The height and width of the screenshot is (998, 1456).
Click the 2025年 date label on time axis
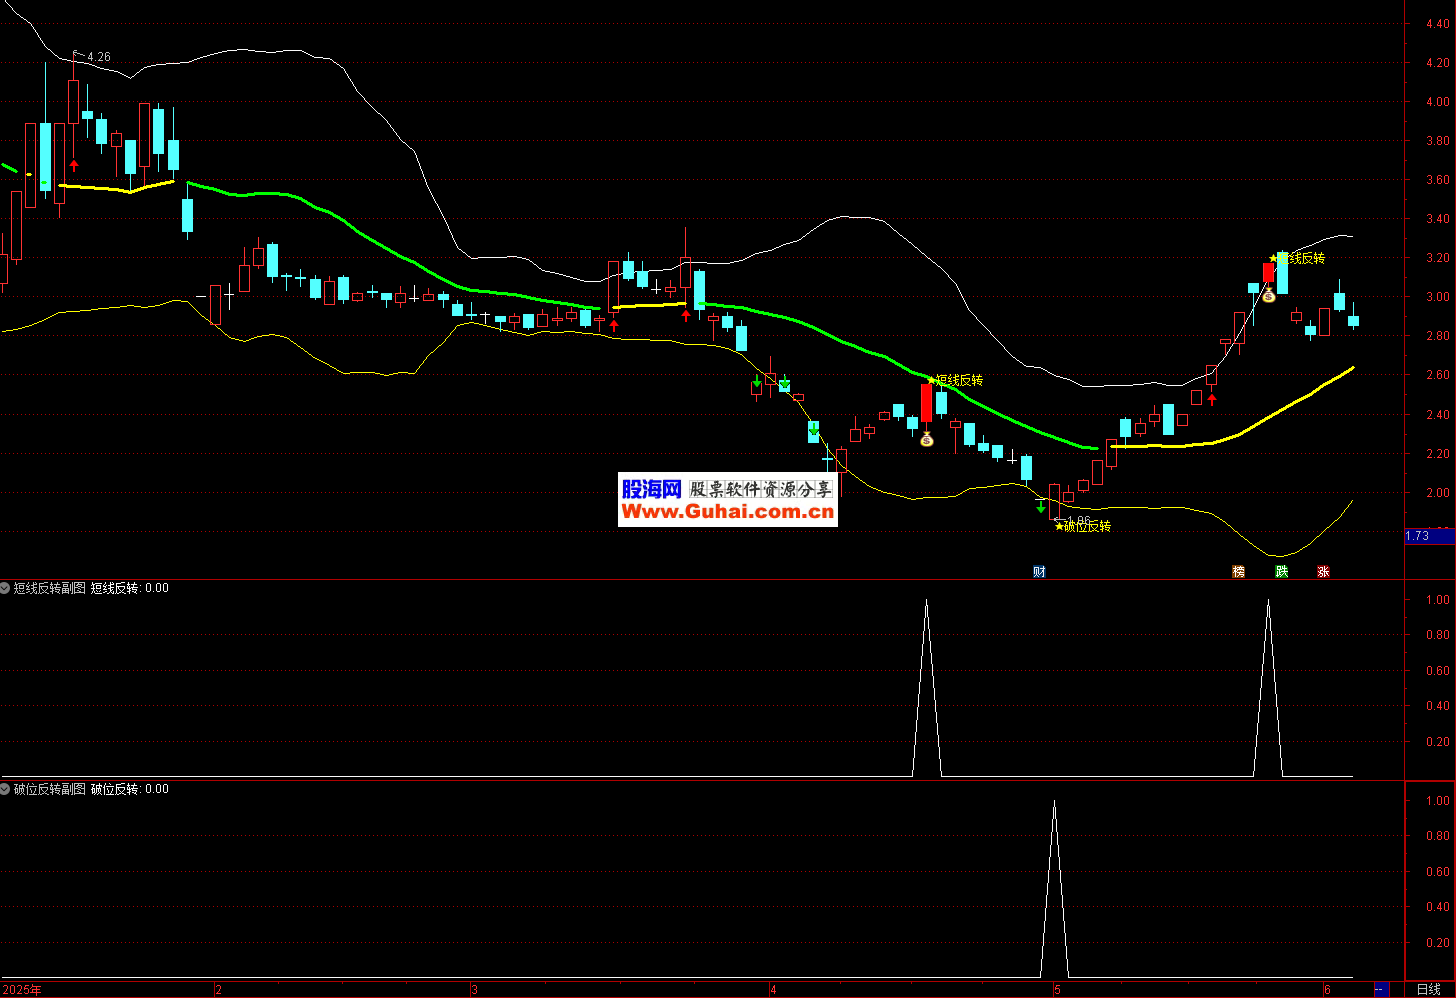22,990
